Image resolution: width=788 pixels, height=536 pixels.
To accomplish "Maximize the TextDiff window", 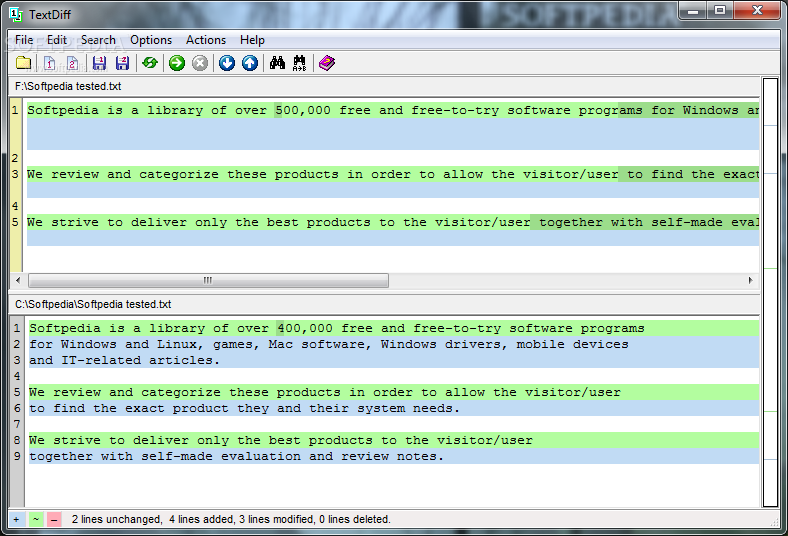I will (720, 10).
